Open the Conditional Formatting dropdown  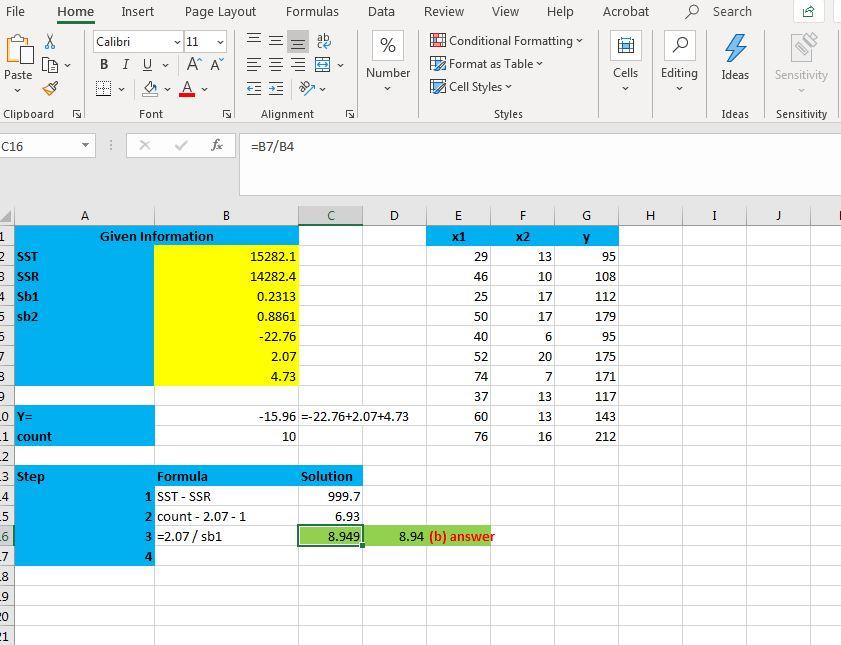(506, 40)
